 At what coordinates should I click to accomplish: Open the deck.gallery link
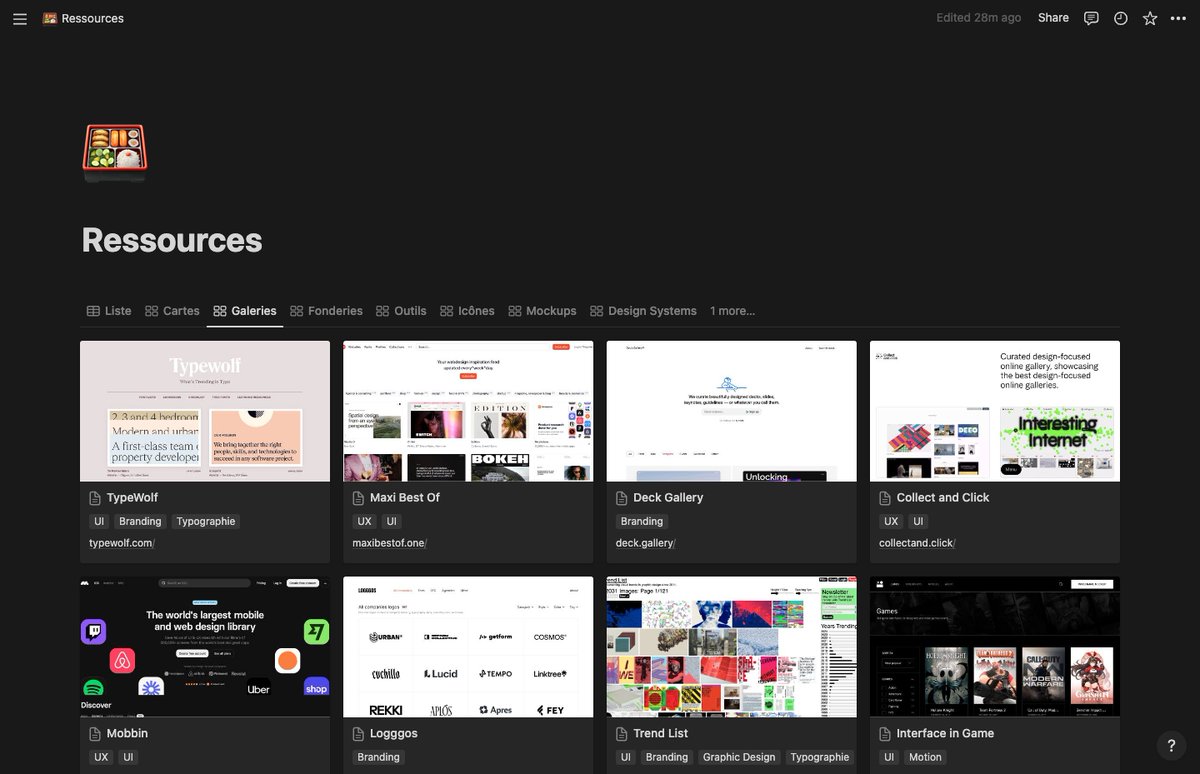tap(645, 543)
